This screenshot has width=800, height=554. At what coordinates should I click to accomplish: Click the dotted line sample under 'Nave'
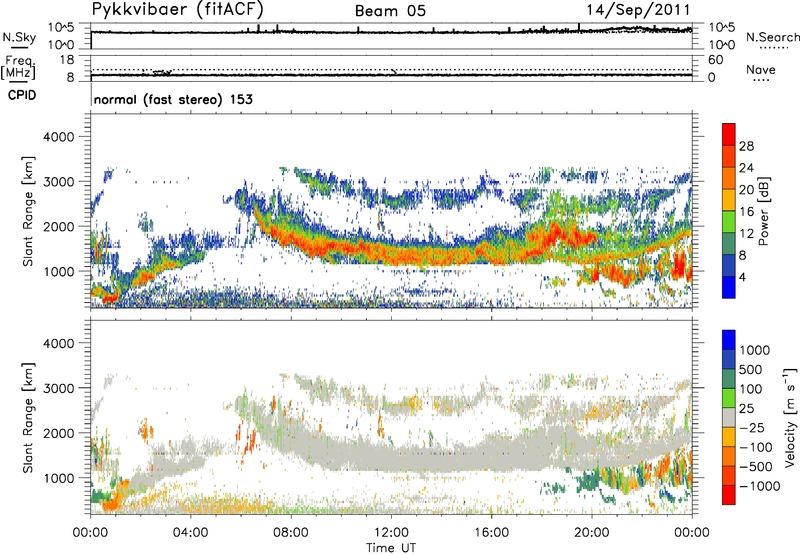[762, 80]
